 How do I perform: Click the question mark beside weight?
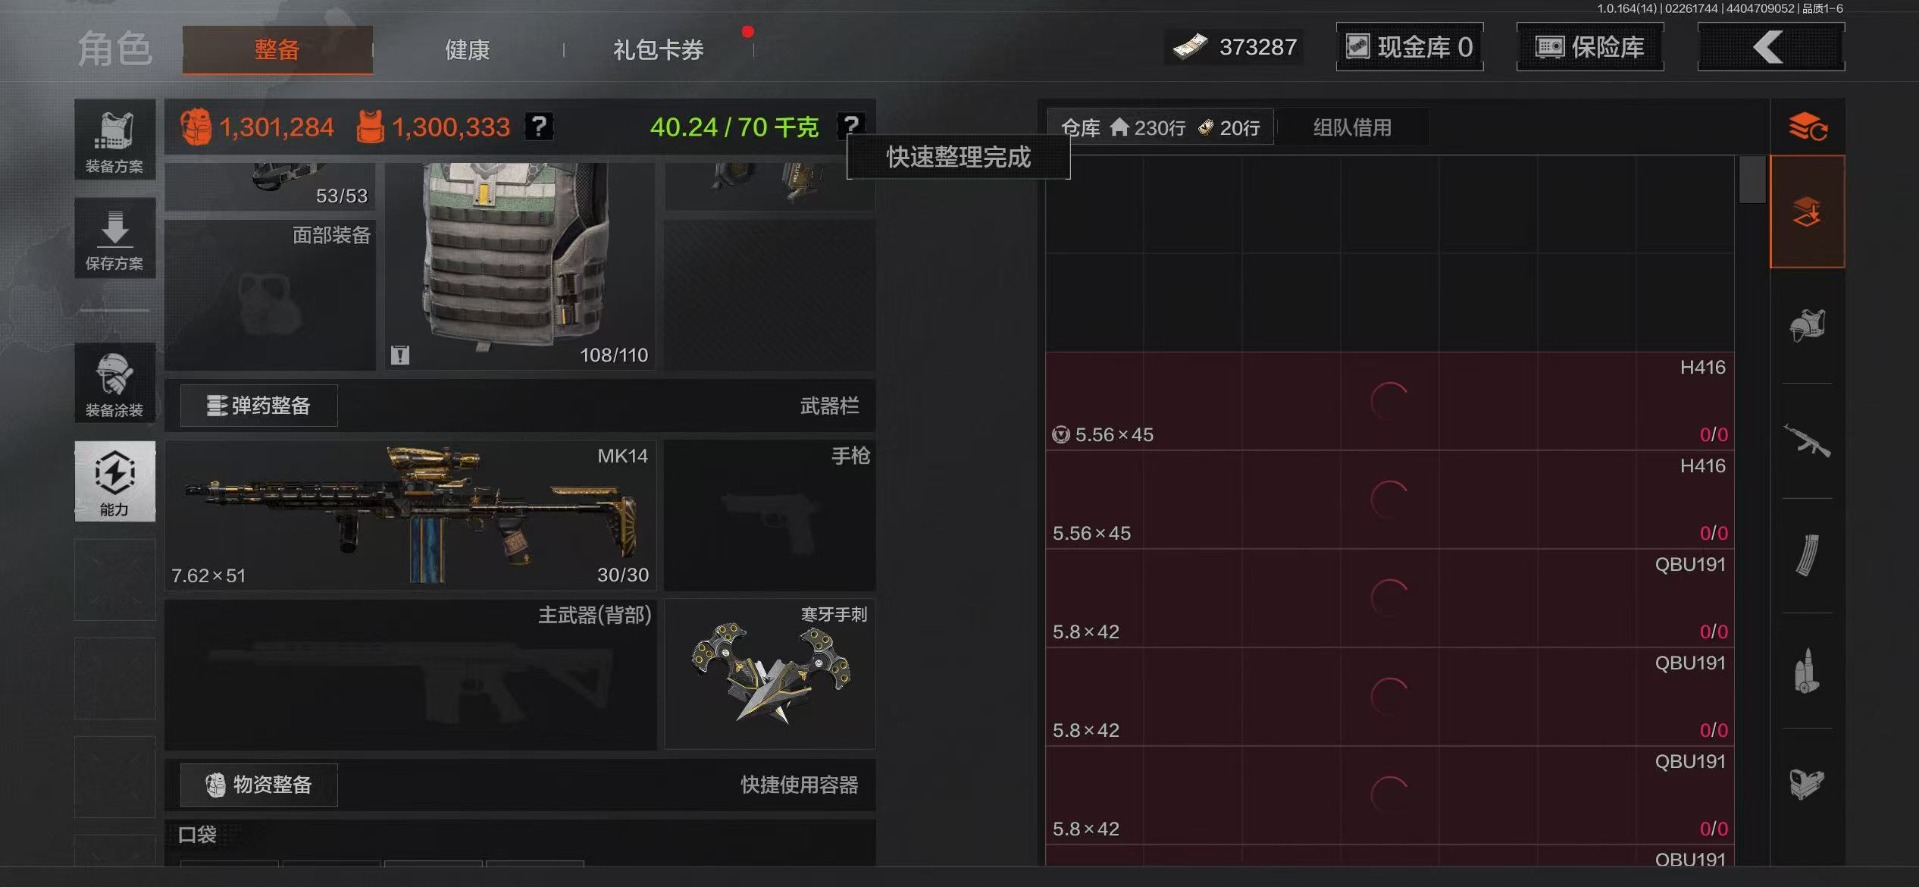(x=851, y=126)
